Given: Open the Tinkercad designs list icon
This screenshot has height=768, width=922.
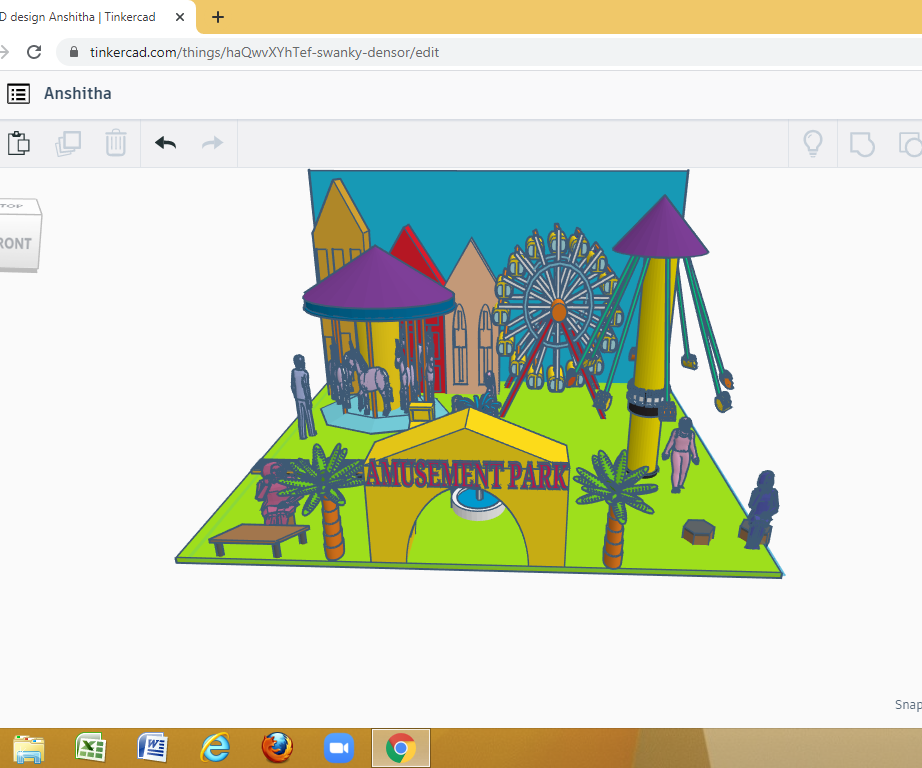Looking at the screenshot, I should point(18,93).
